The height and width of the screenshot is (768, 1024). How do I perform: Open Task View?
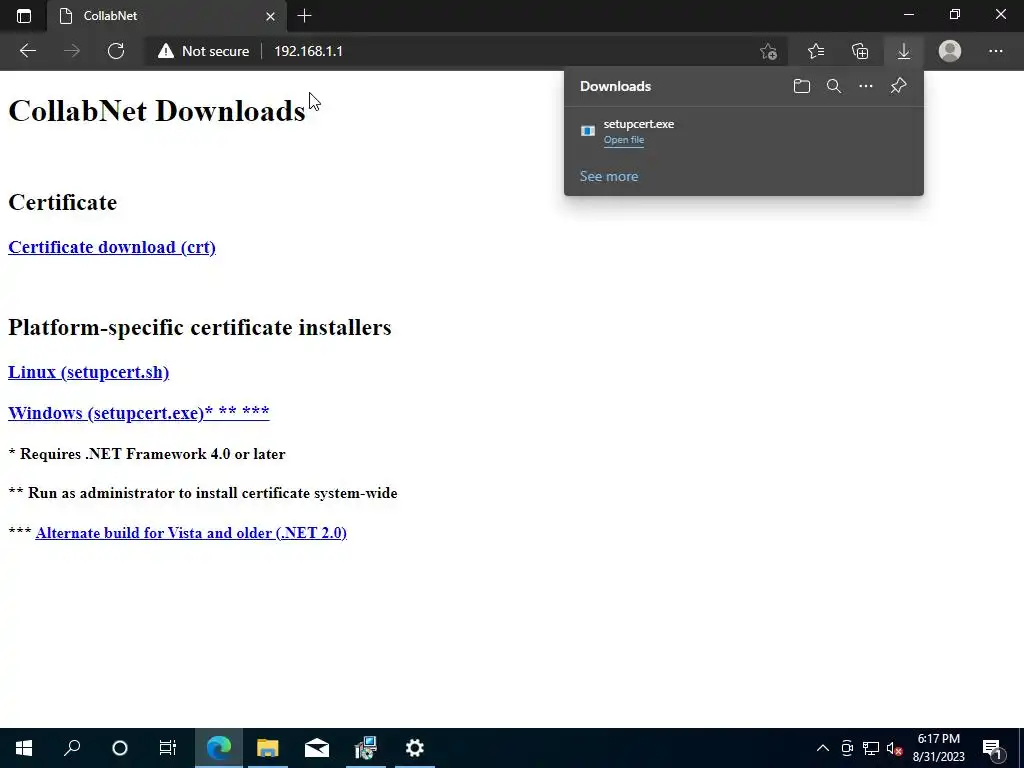168,748
